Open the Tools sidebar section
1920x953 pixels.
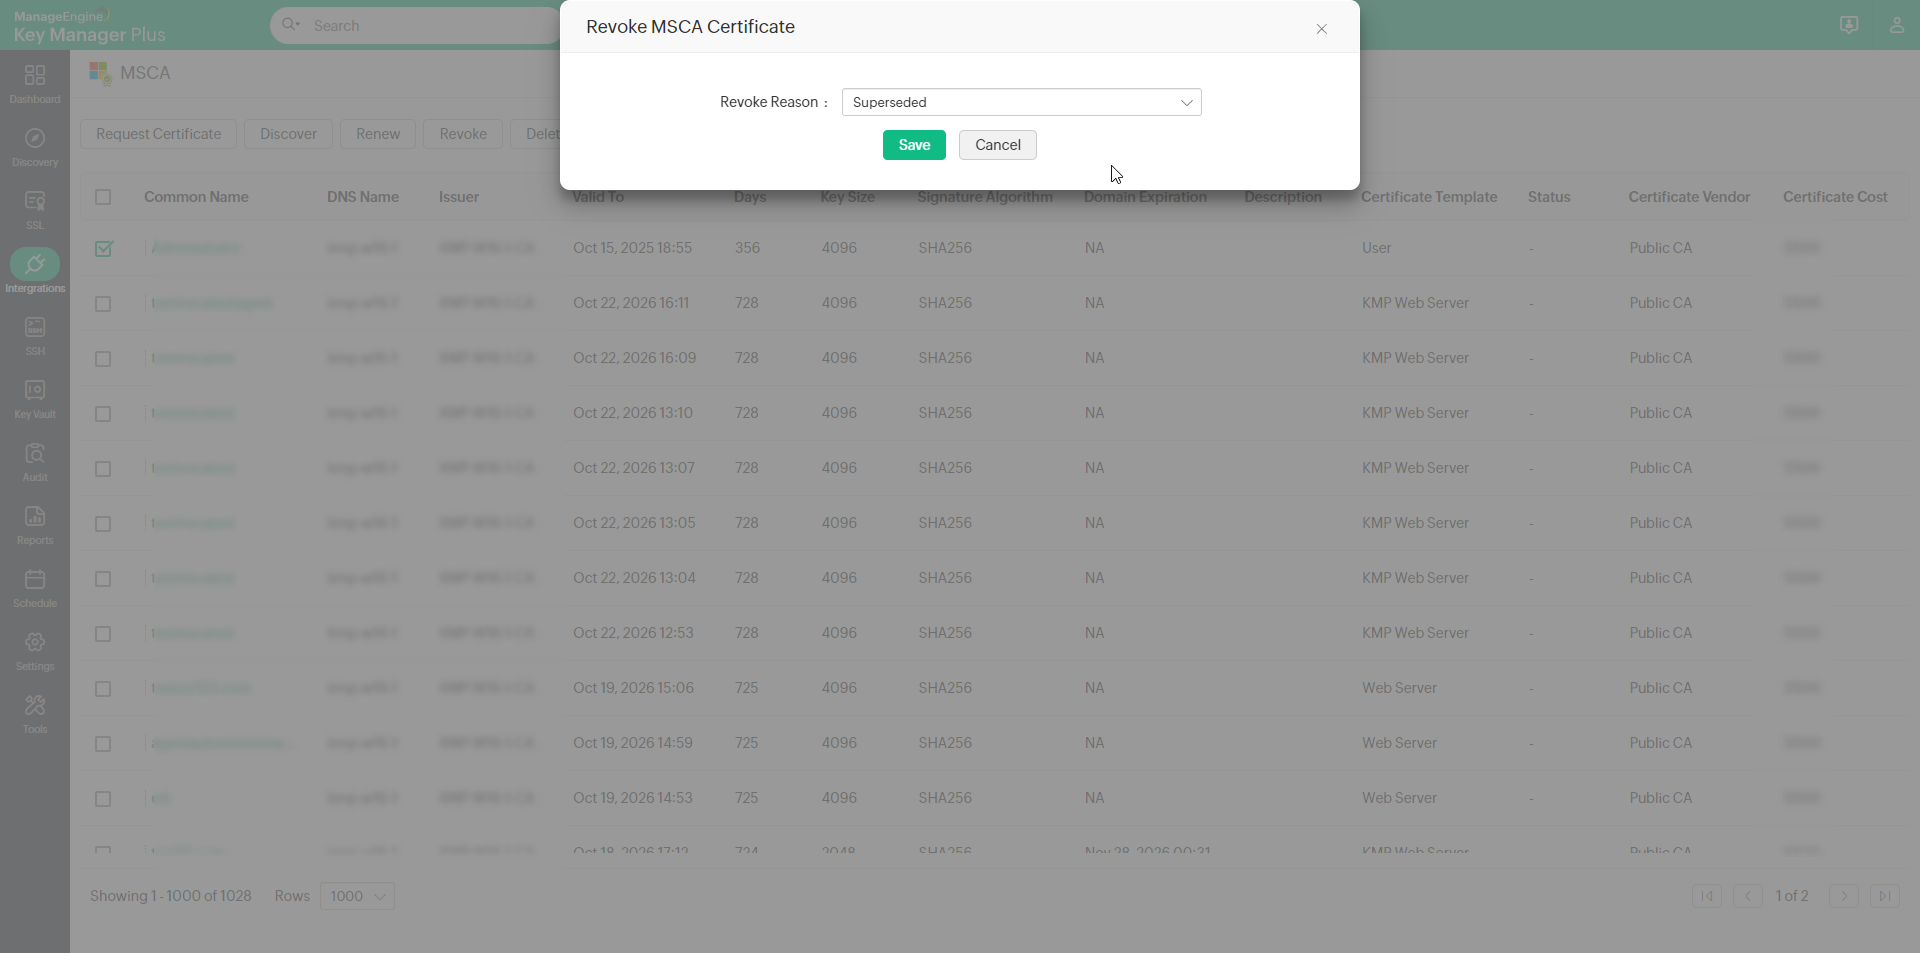click(x=35, y=714)
